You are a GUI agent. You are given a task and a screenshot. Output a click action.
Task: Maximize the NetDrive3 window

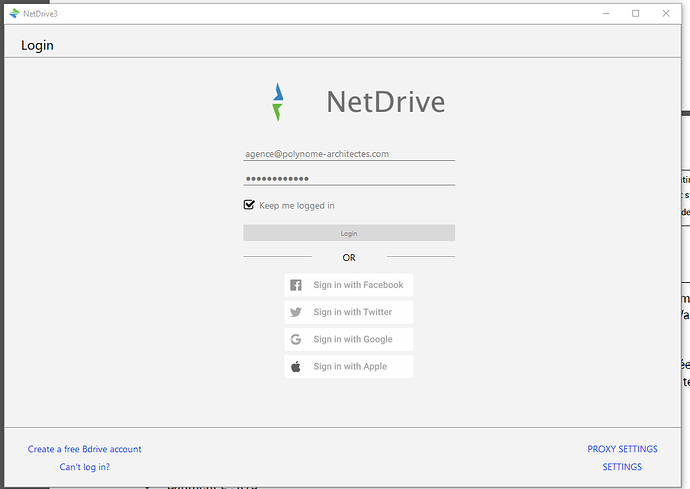635,14
